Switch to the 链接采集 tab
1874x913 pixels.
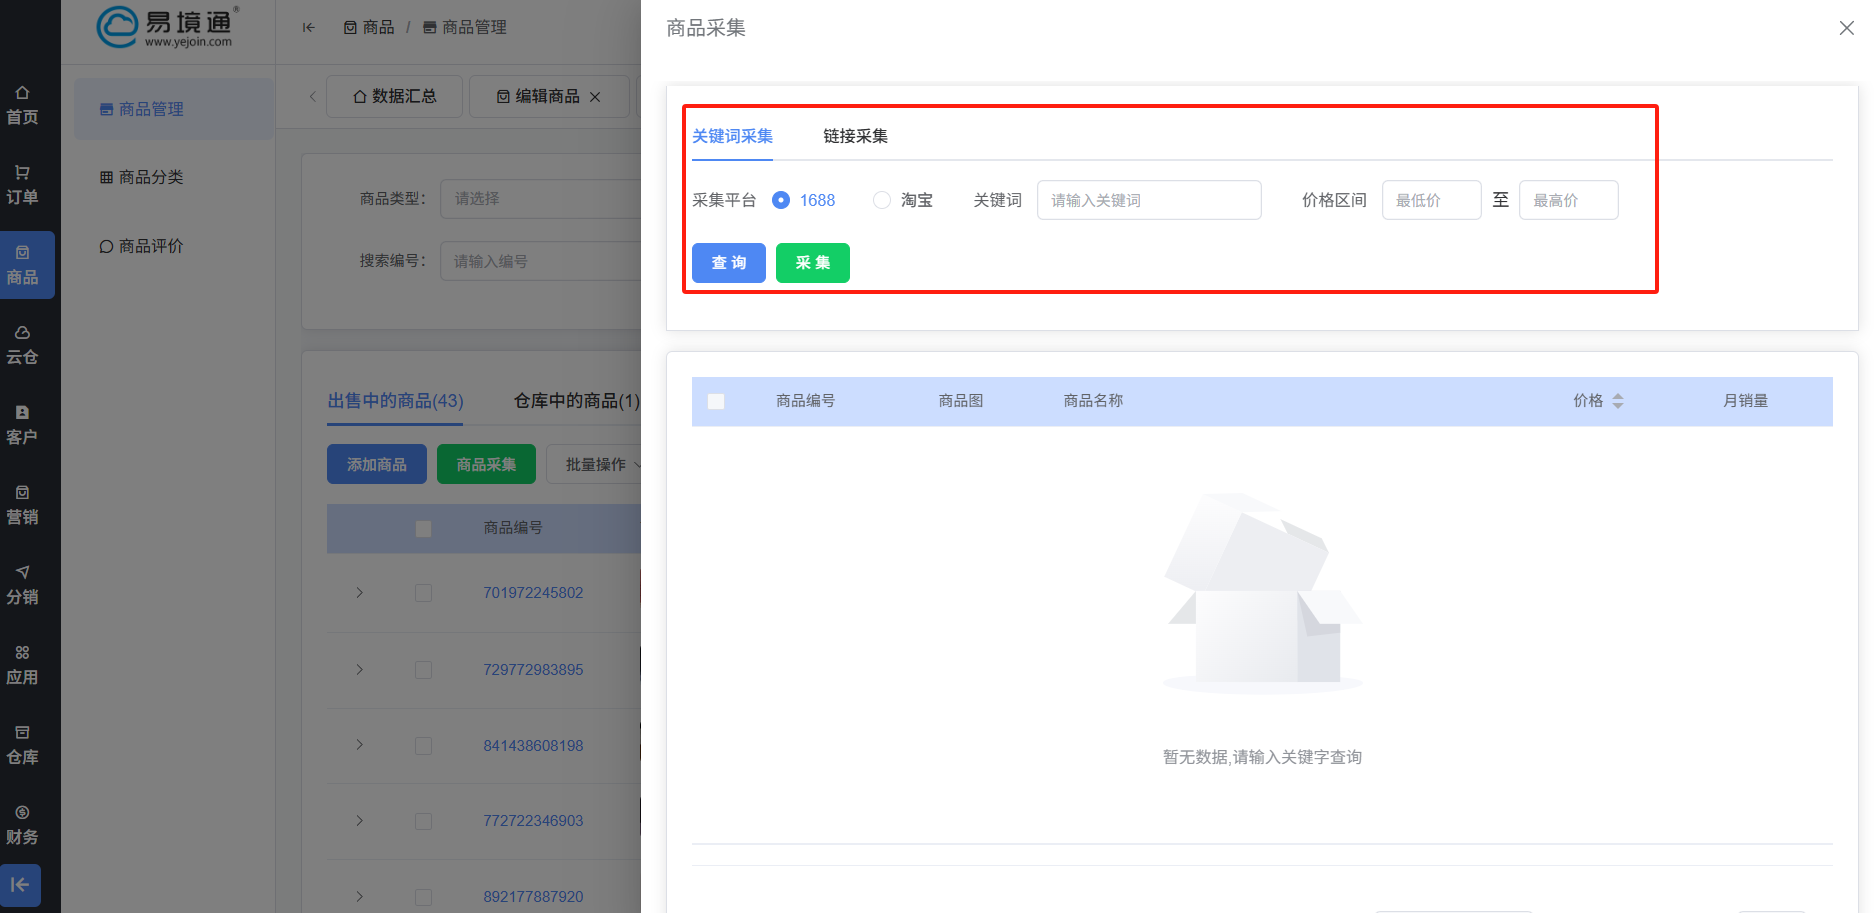tap(855, 136)
